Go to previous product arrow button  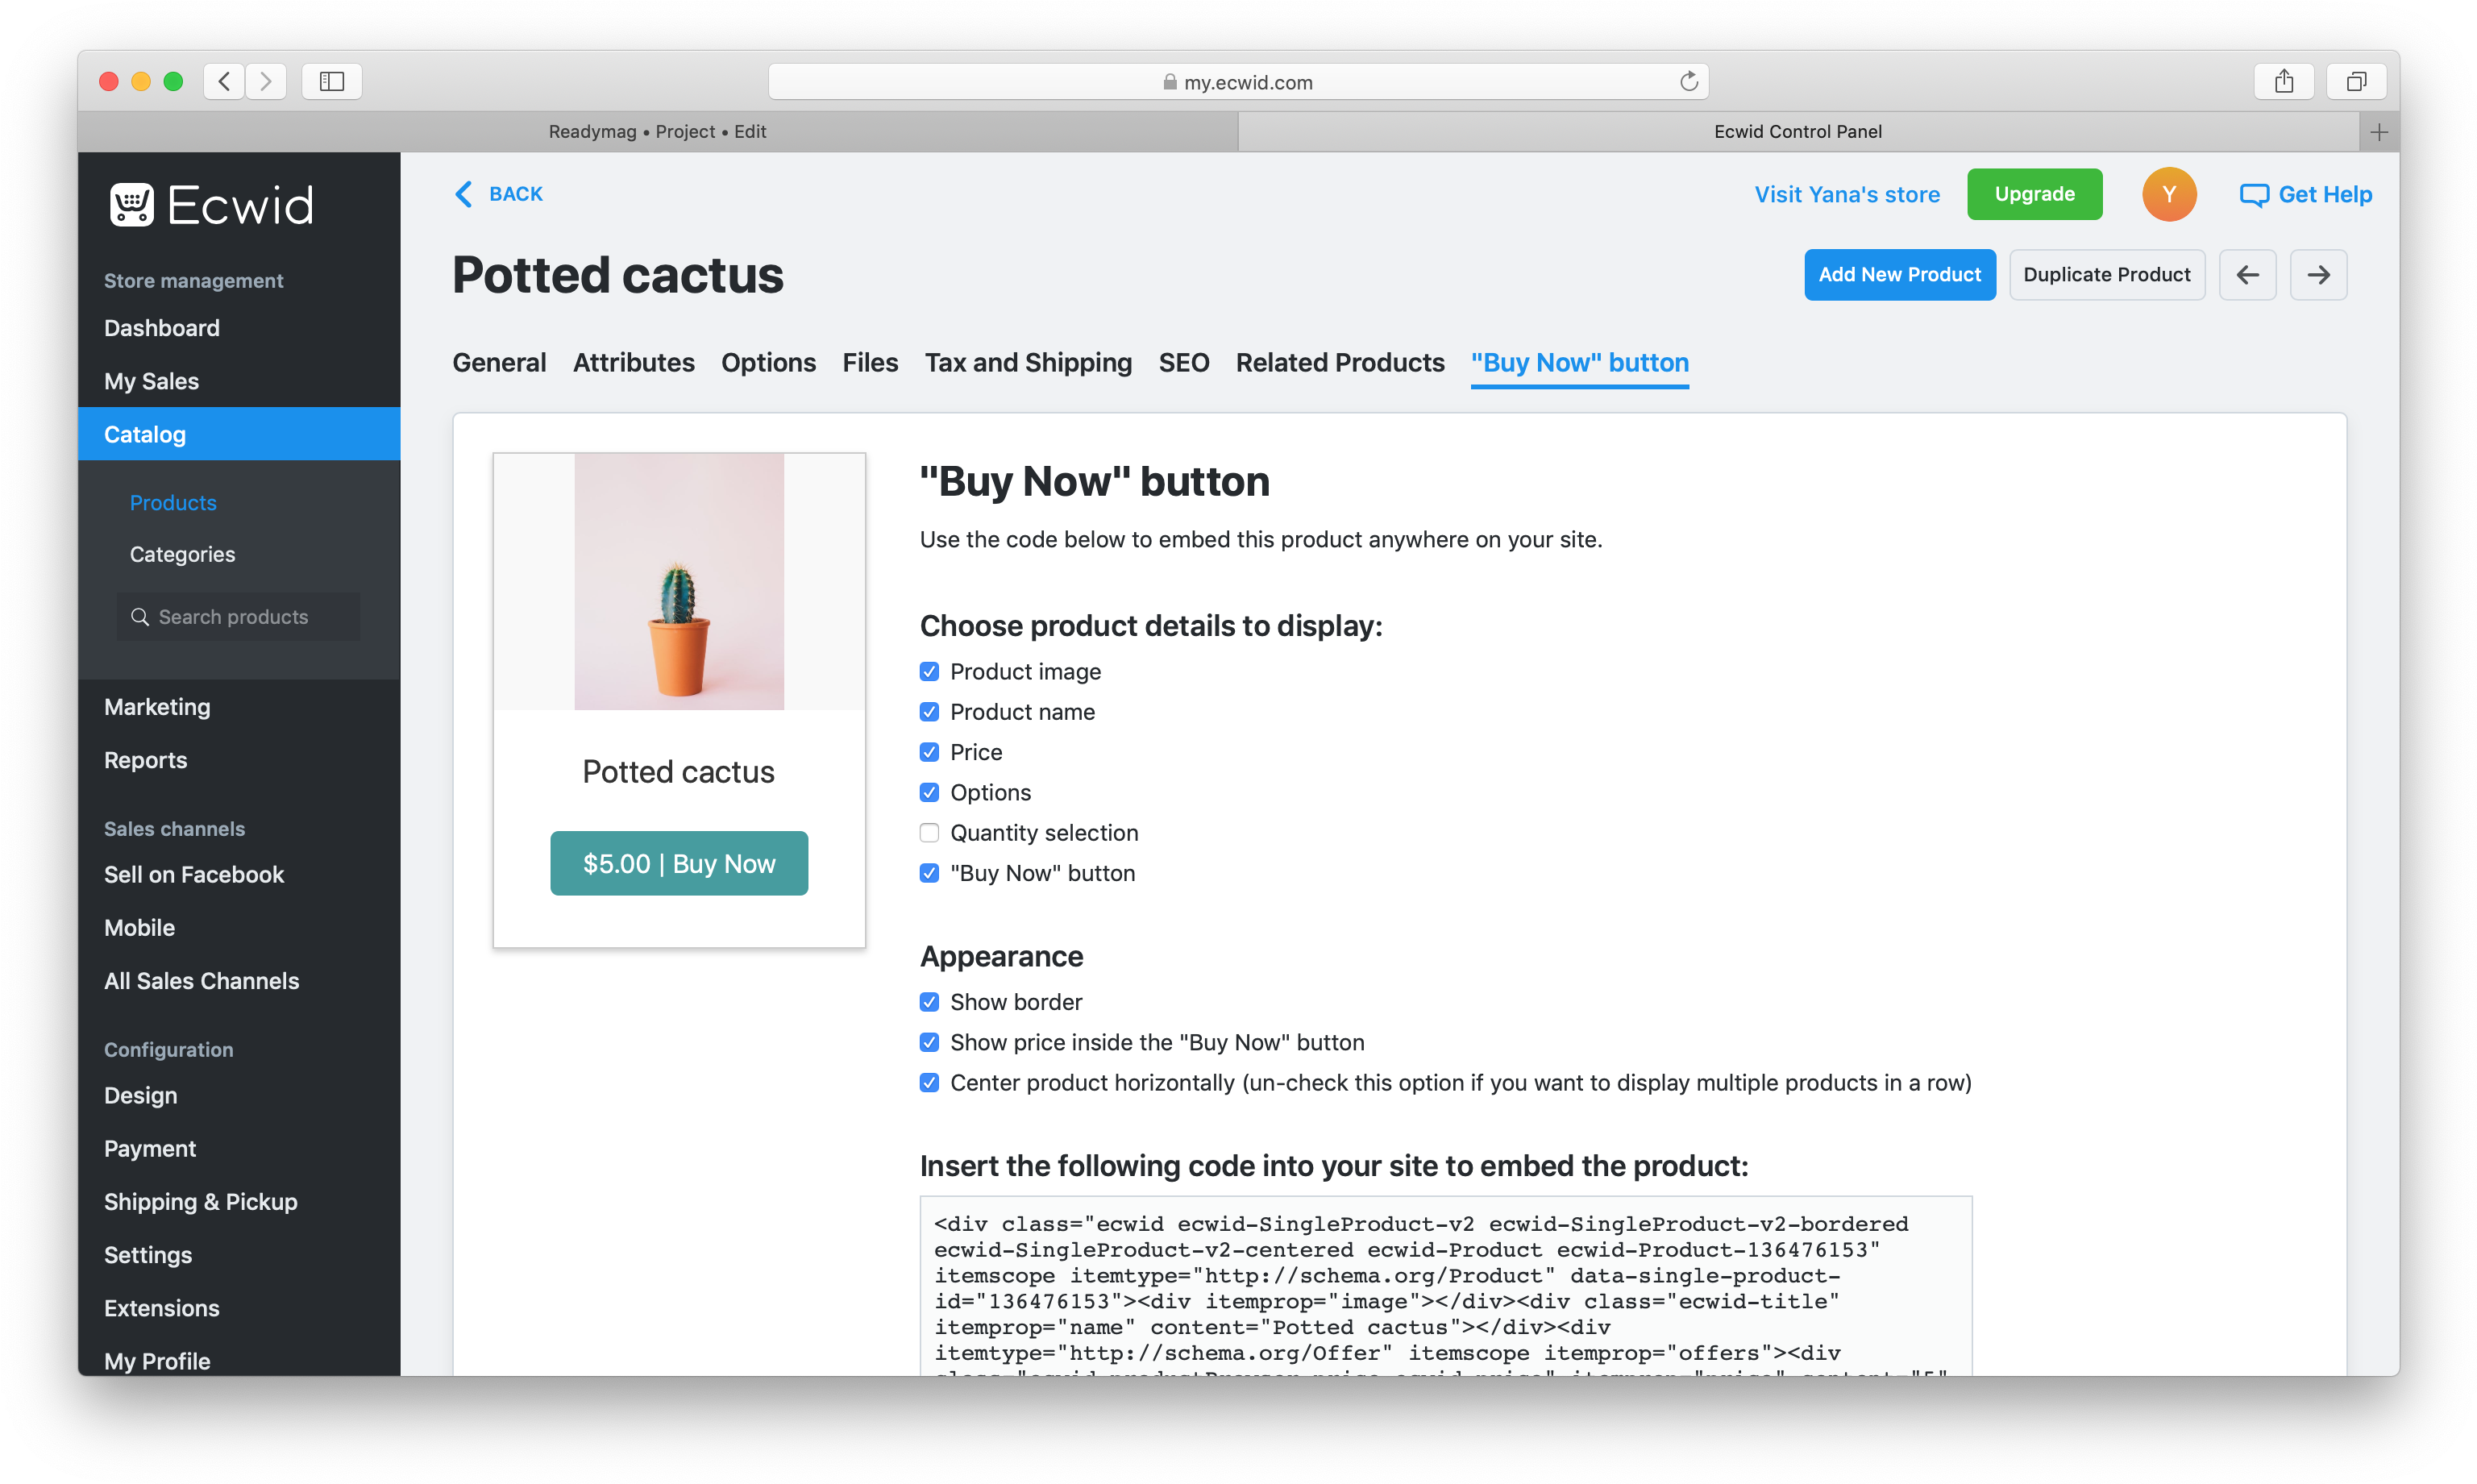tap(2247, 275)
